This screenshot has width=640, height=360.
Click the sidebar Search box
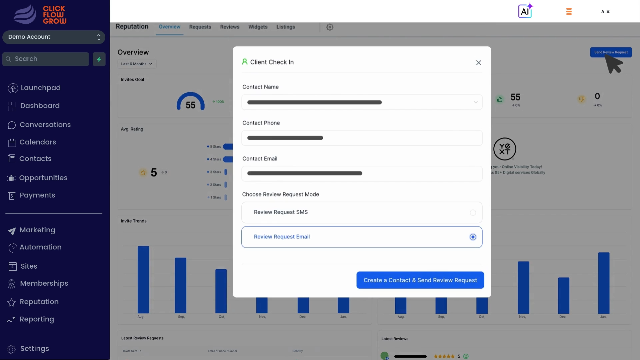(x=46, y=59)
